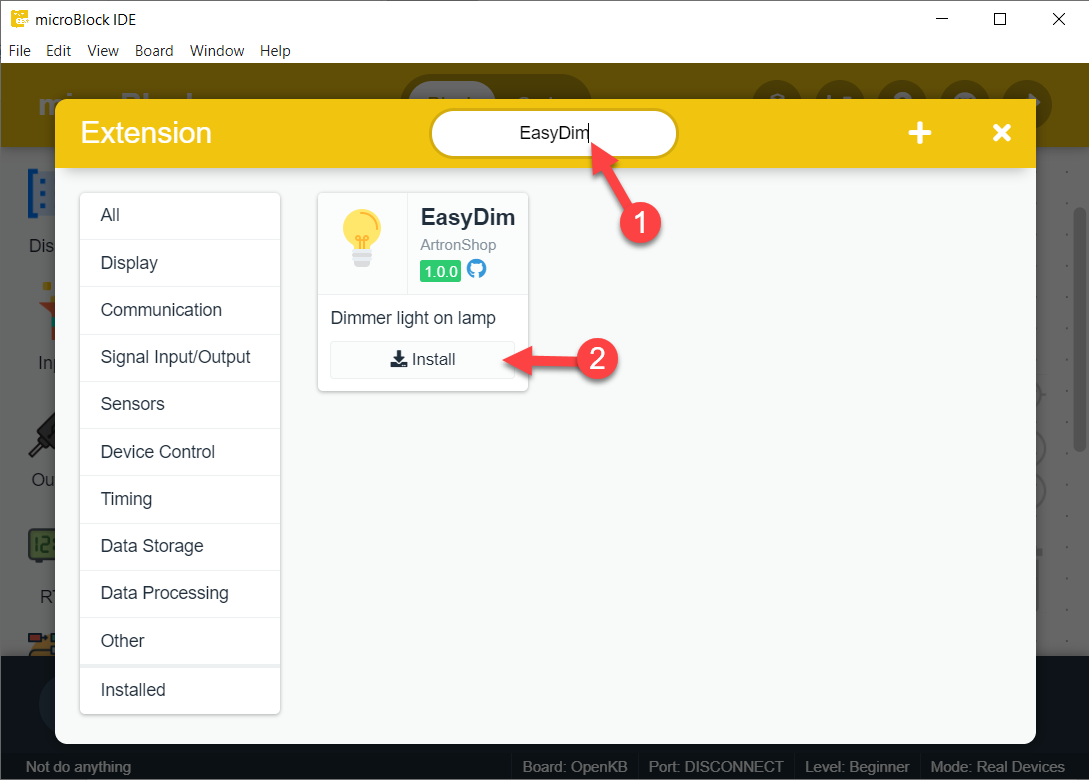Select the Signal Input/Output category
Screen dimensions: 1089x780
tap(180, 358)
